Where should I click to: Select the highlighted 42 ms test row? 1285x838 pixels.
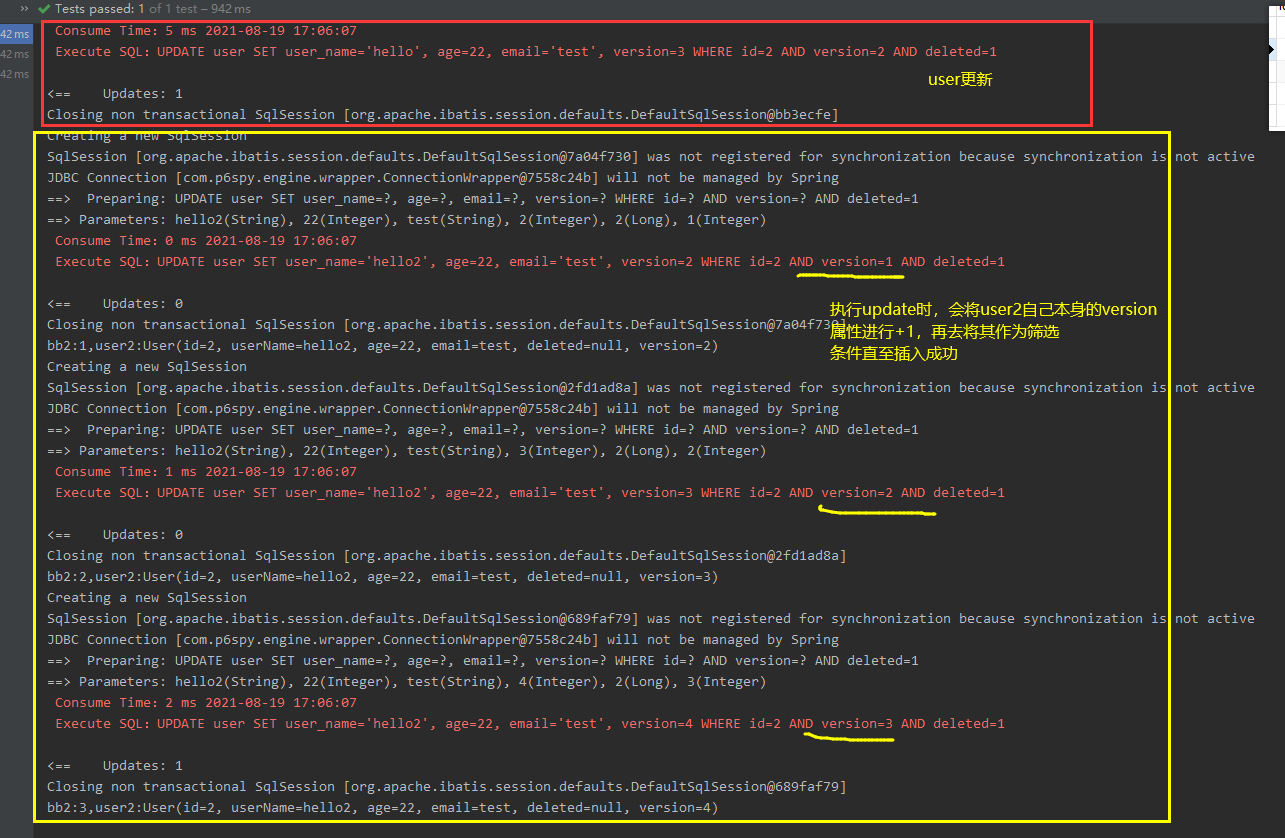click(x=15, y=34)
